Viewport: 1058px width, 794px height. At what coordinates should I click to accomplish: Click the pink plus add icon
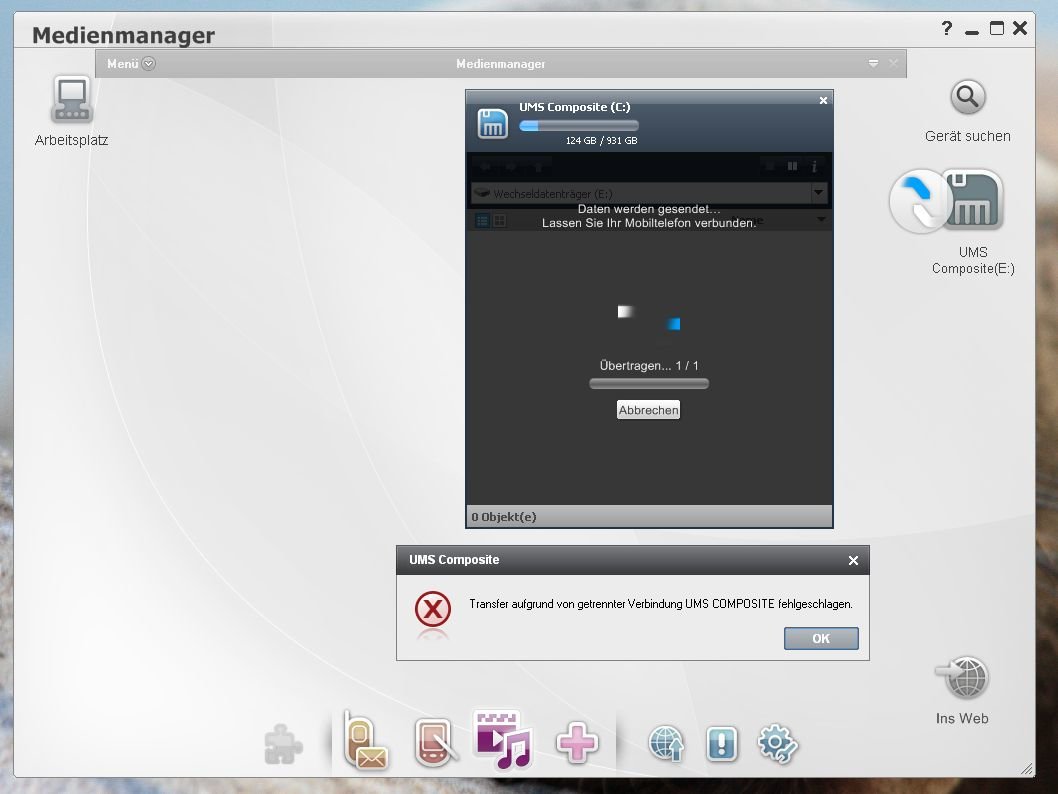577,743
